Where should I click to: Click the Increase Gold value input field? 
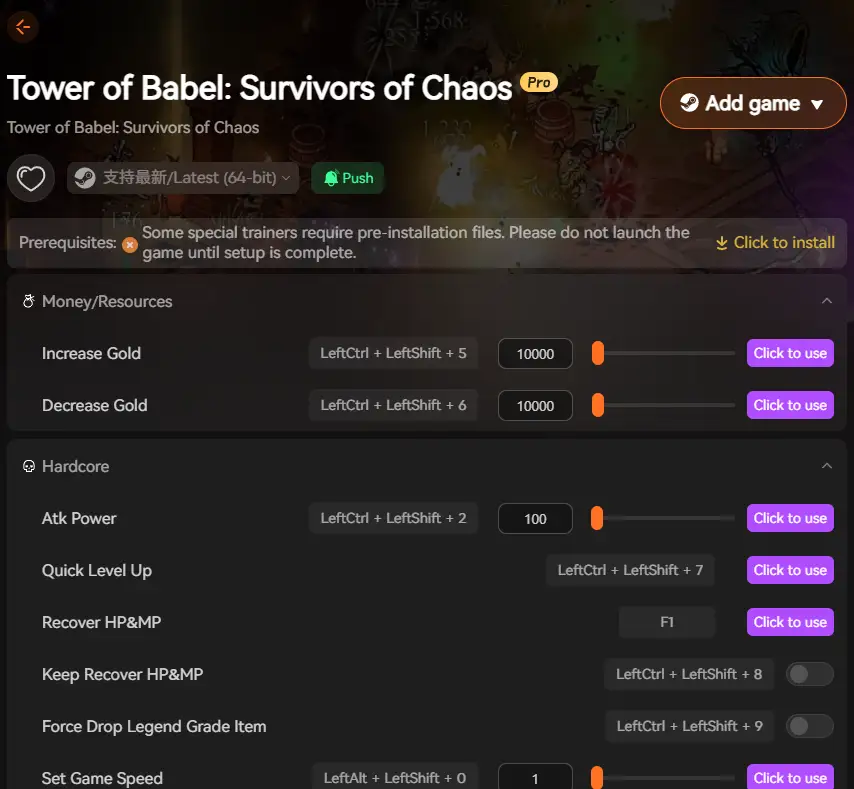pos(534,353)
